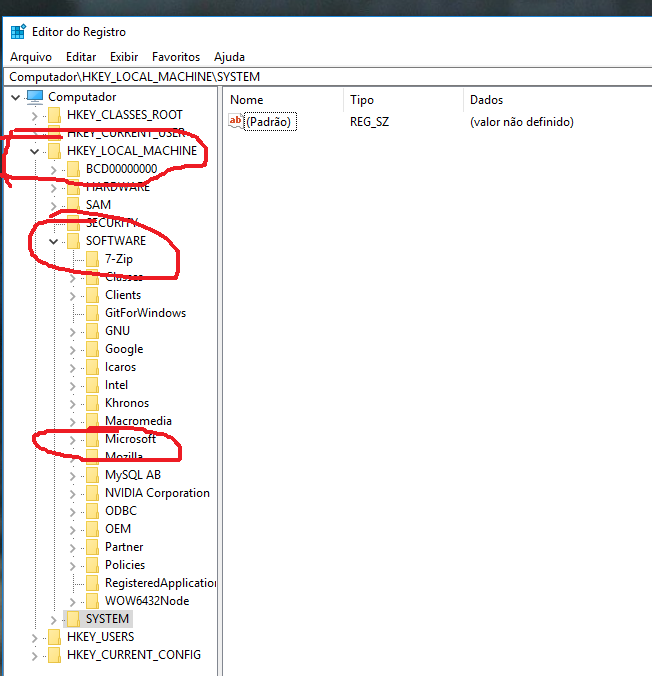Select the Policies folder icon
The width and height of the screenshot is (652, 676).
[x=92, y=565]
